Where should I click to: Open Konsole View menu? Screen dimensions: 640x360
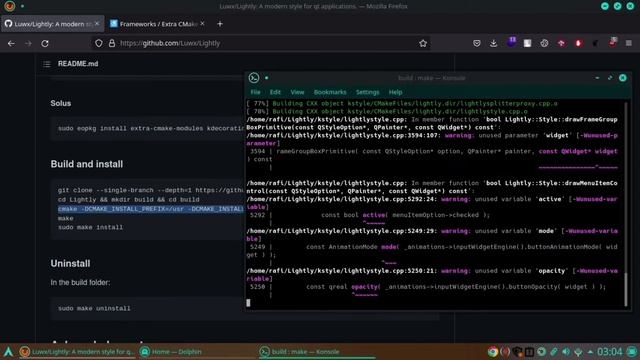point(297,92)
